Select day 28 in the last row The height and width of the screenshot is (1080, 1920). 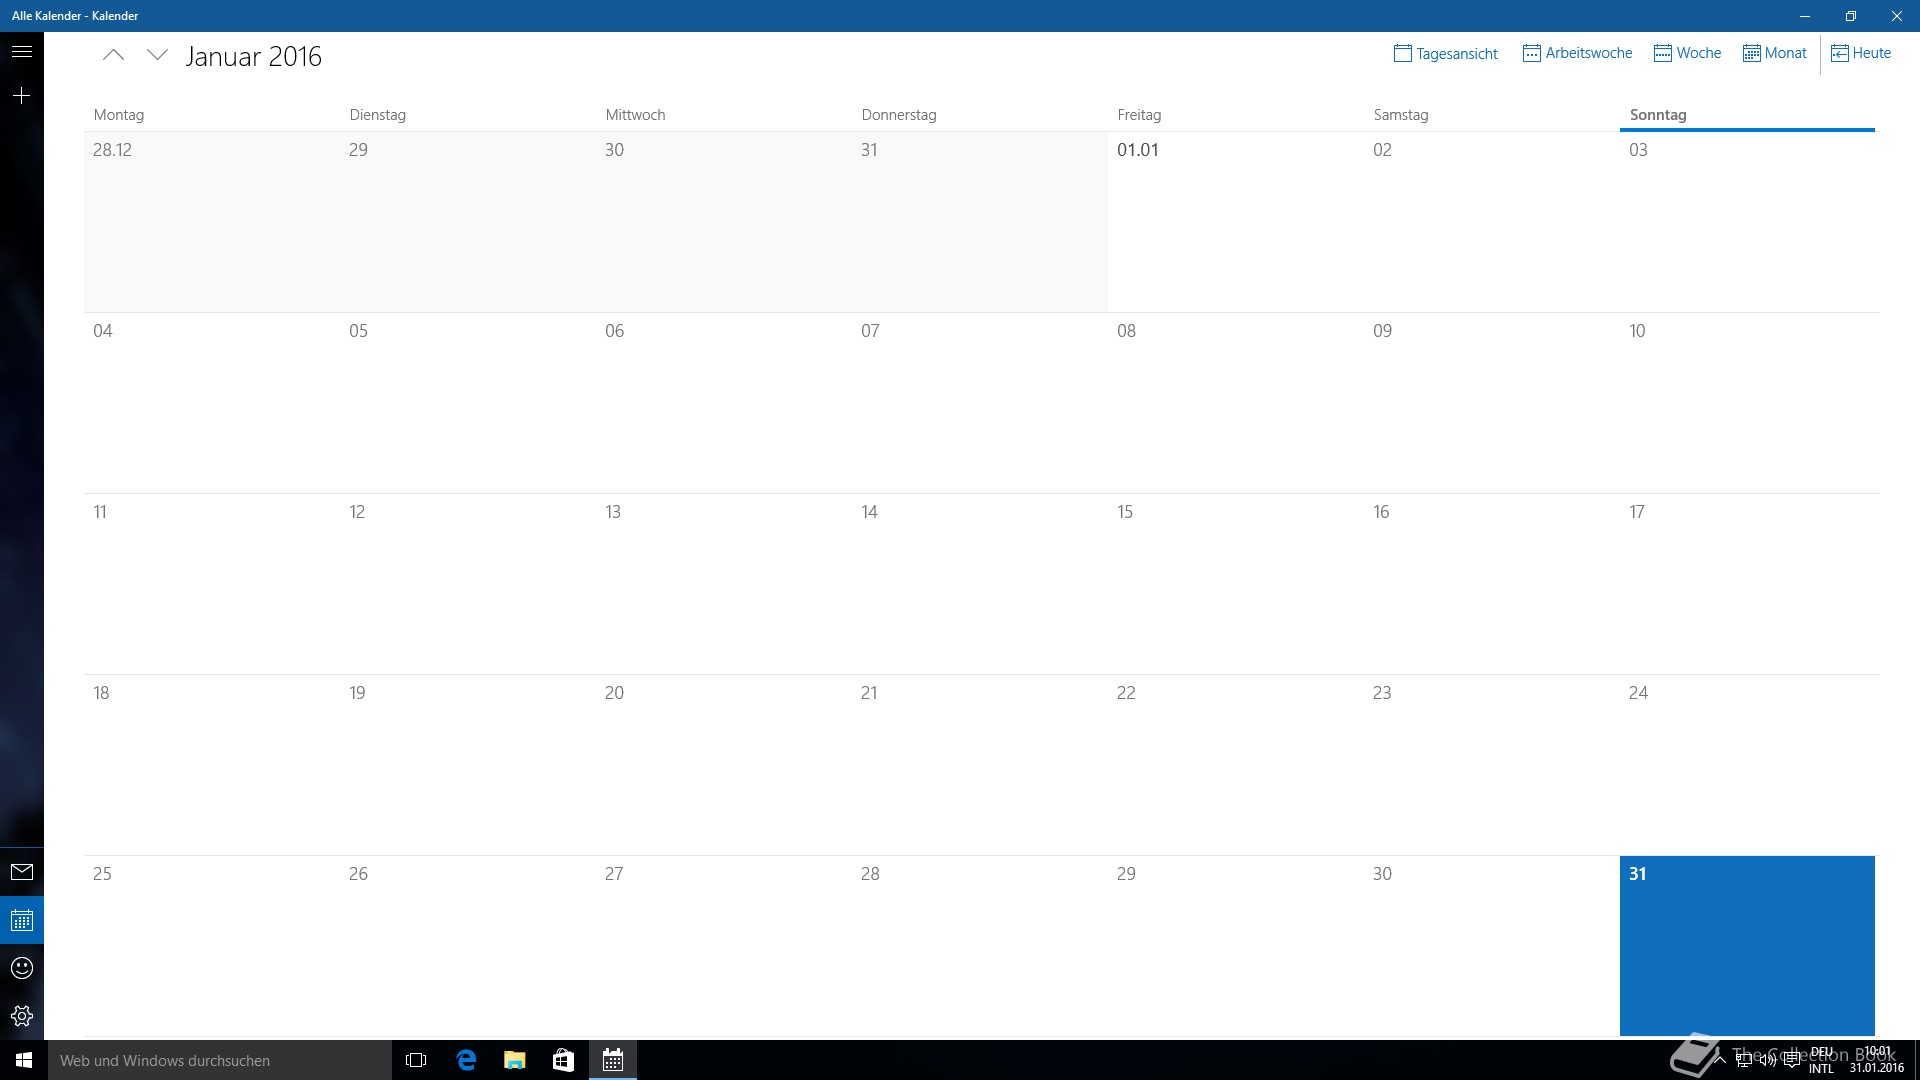pos(980,946)
